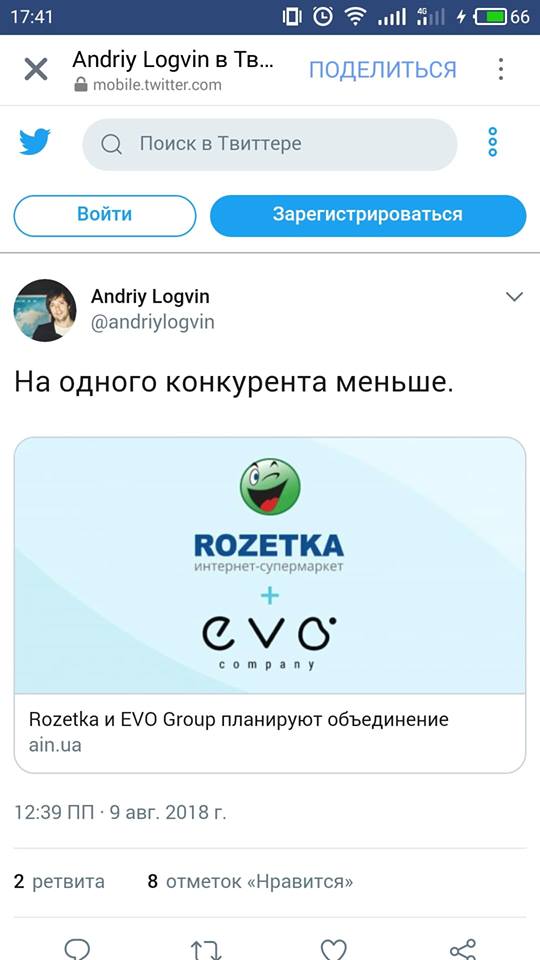Expand the tweet options chevron
This screenshot has height=960, width=540.
point(514,297)
